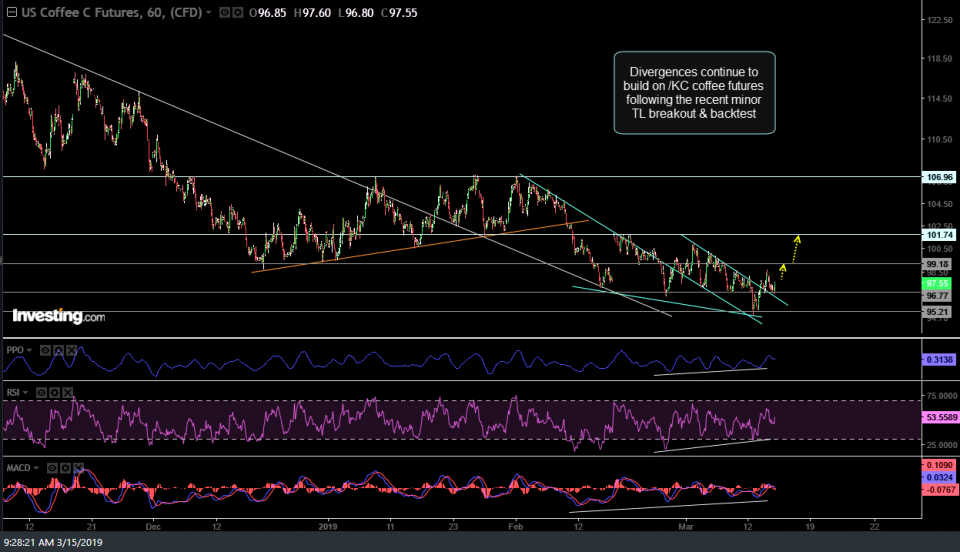Screen dimensions: 960x552
Task: Expand the PPO indicator dropdown arrow
Action: [x=30, y=350]
